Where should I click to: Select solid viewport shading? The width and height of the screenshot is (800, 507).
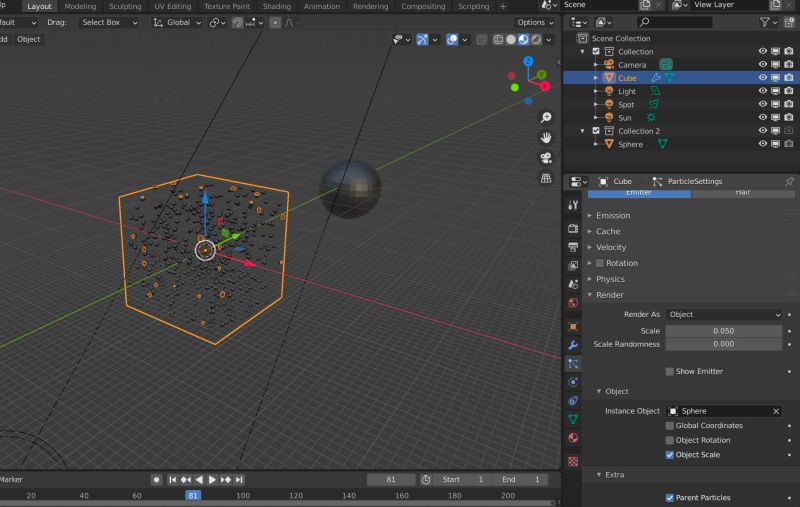coord(511,40)
